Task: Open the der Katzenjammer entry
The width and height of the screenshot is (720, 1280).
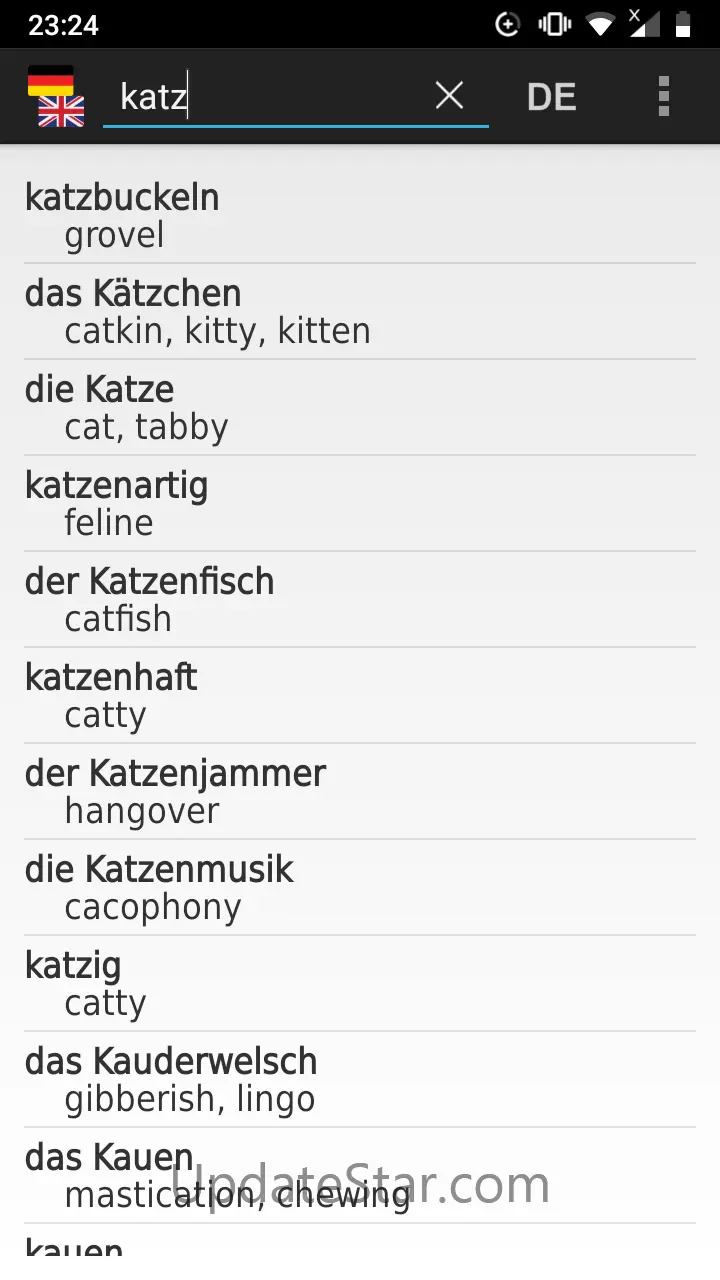Action: pos(360,792)
